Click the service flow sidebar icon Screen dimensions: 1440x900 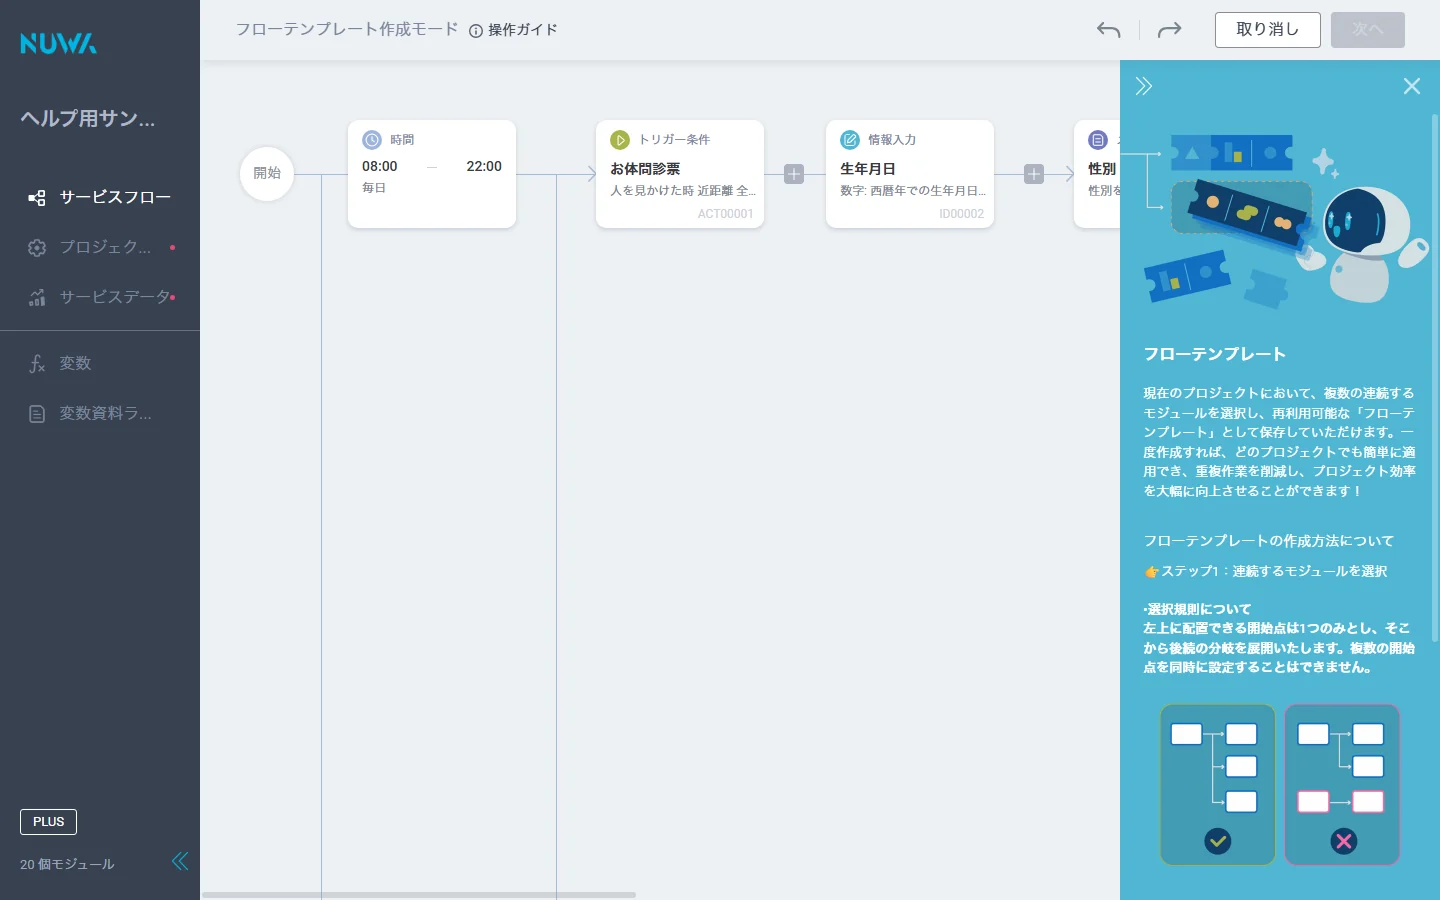tap(37, 198)
